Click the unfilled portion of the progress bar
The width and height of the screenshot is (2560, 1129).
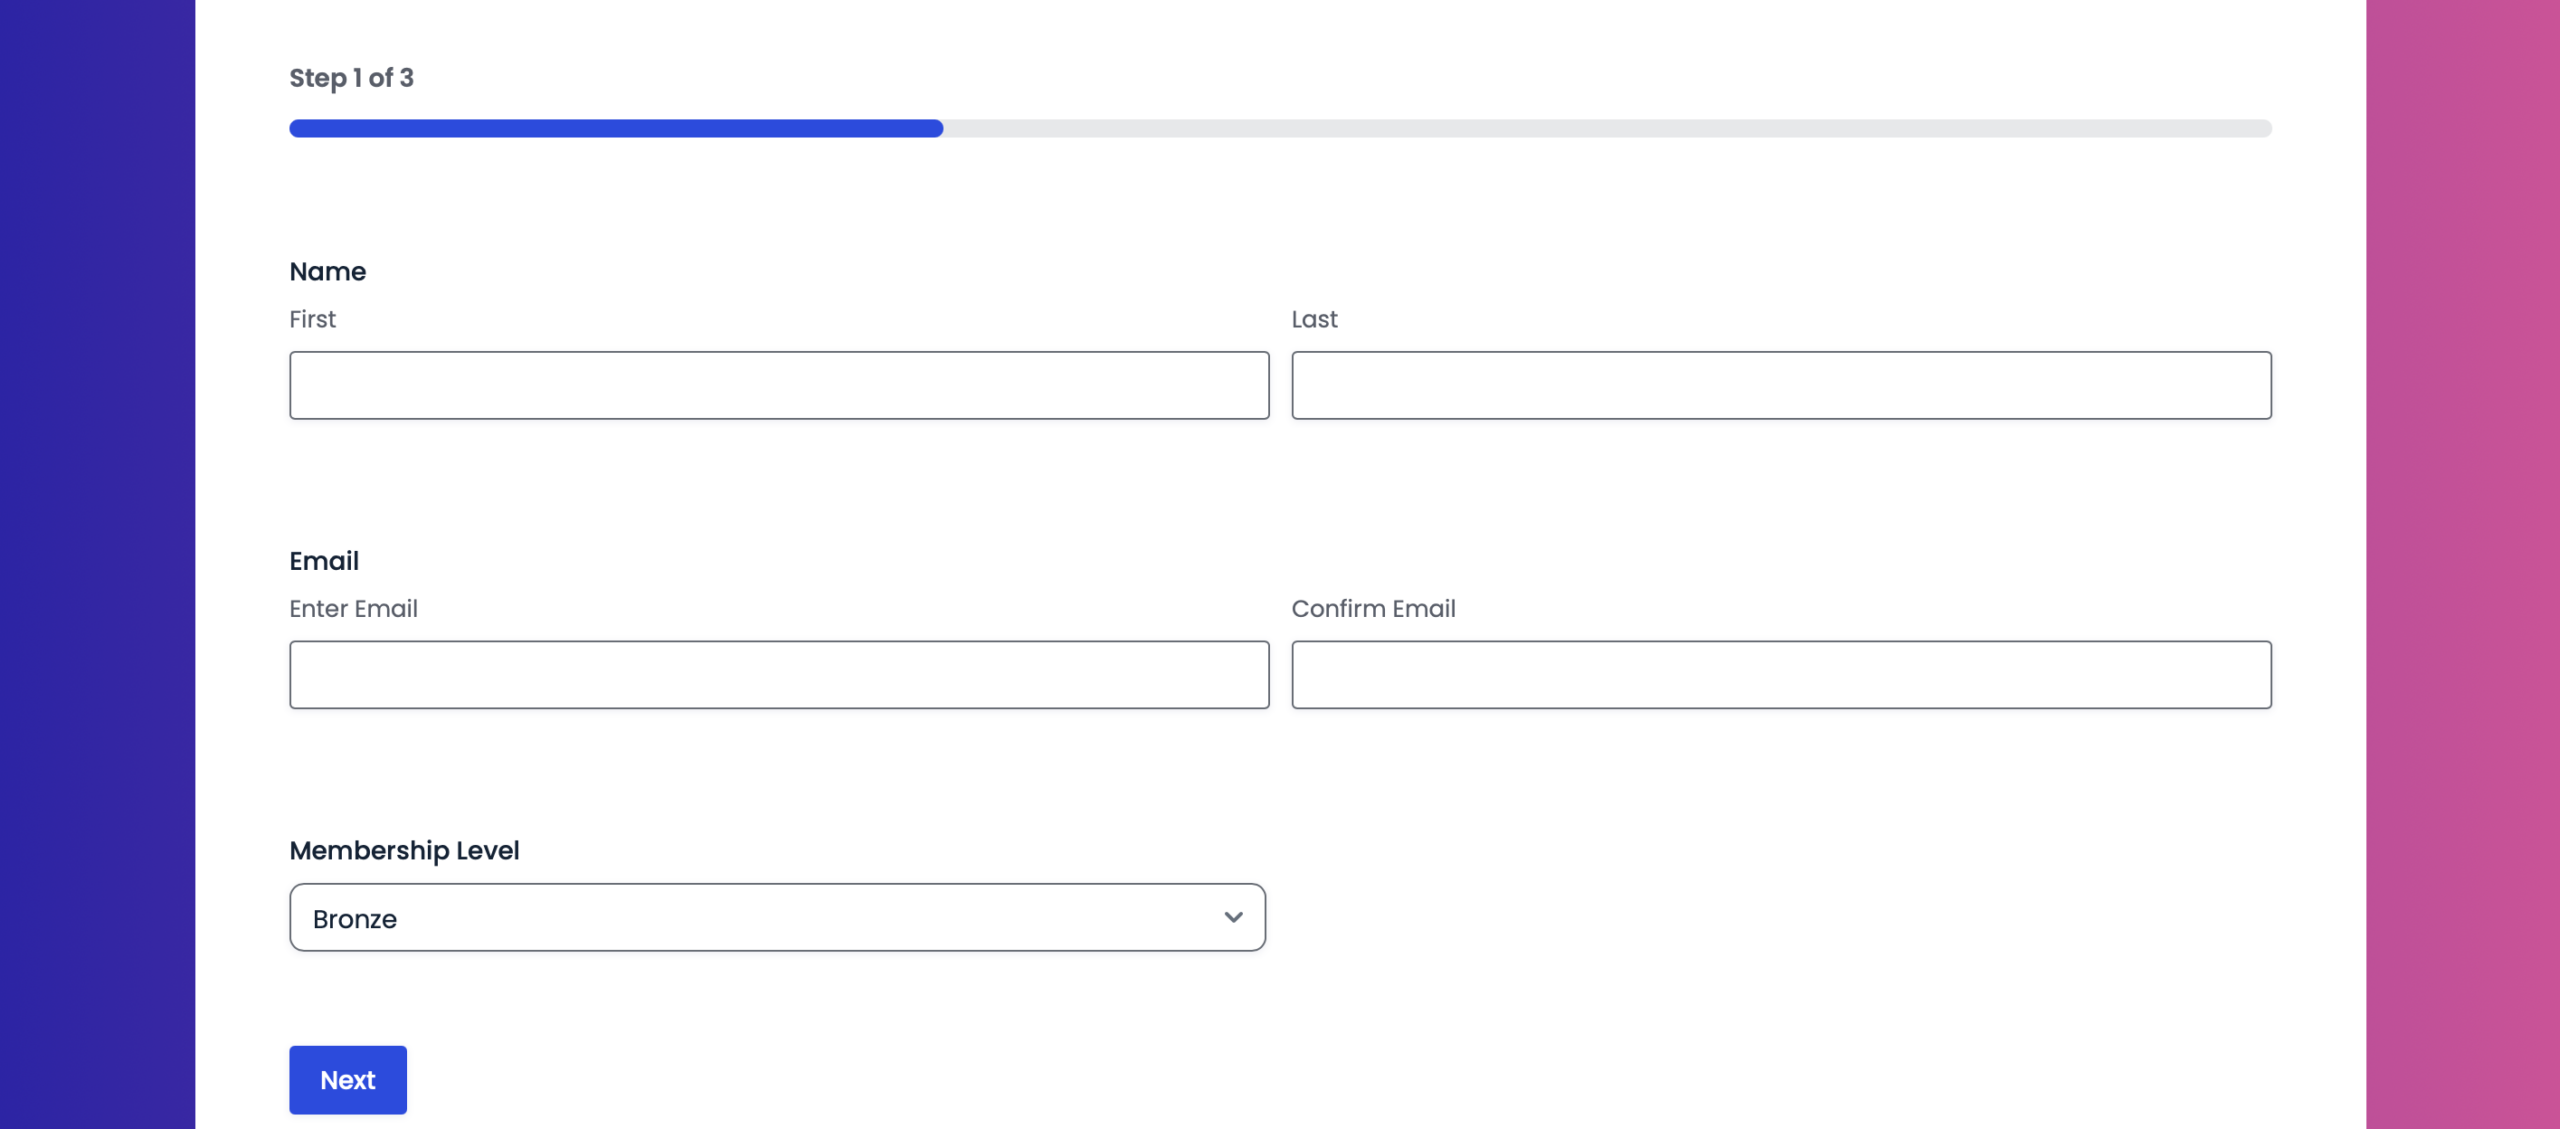[x=1600, y=128]
